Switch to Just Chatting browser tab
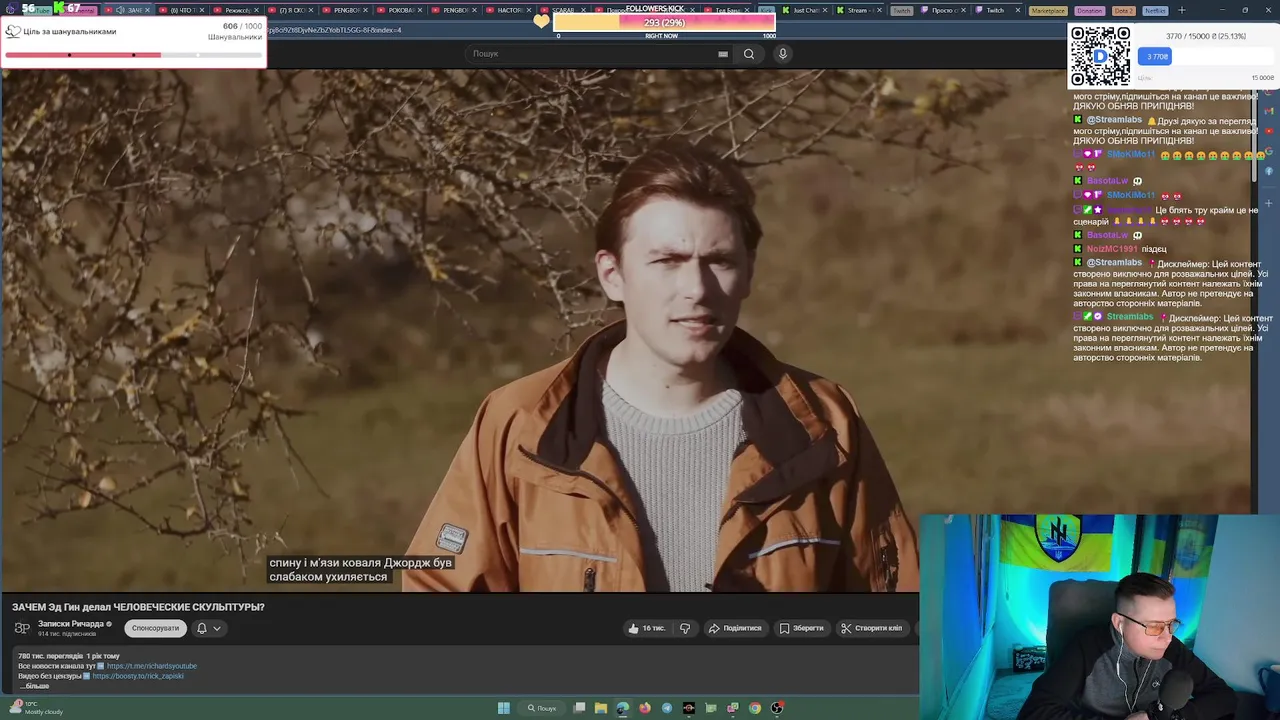The image size is (1280, 720). 804,10
